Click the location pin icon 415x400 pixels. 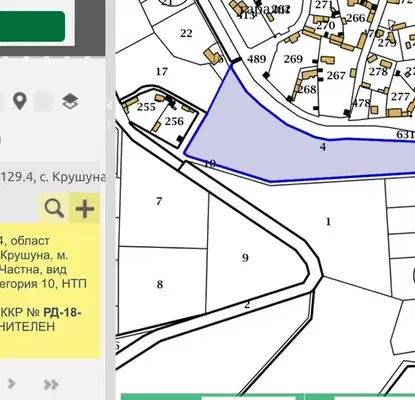click(20, 101)
